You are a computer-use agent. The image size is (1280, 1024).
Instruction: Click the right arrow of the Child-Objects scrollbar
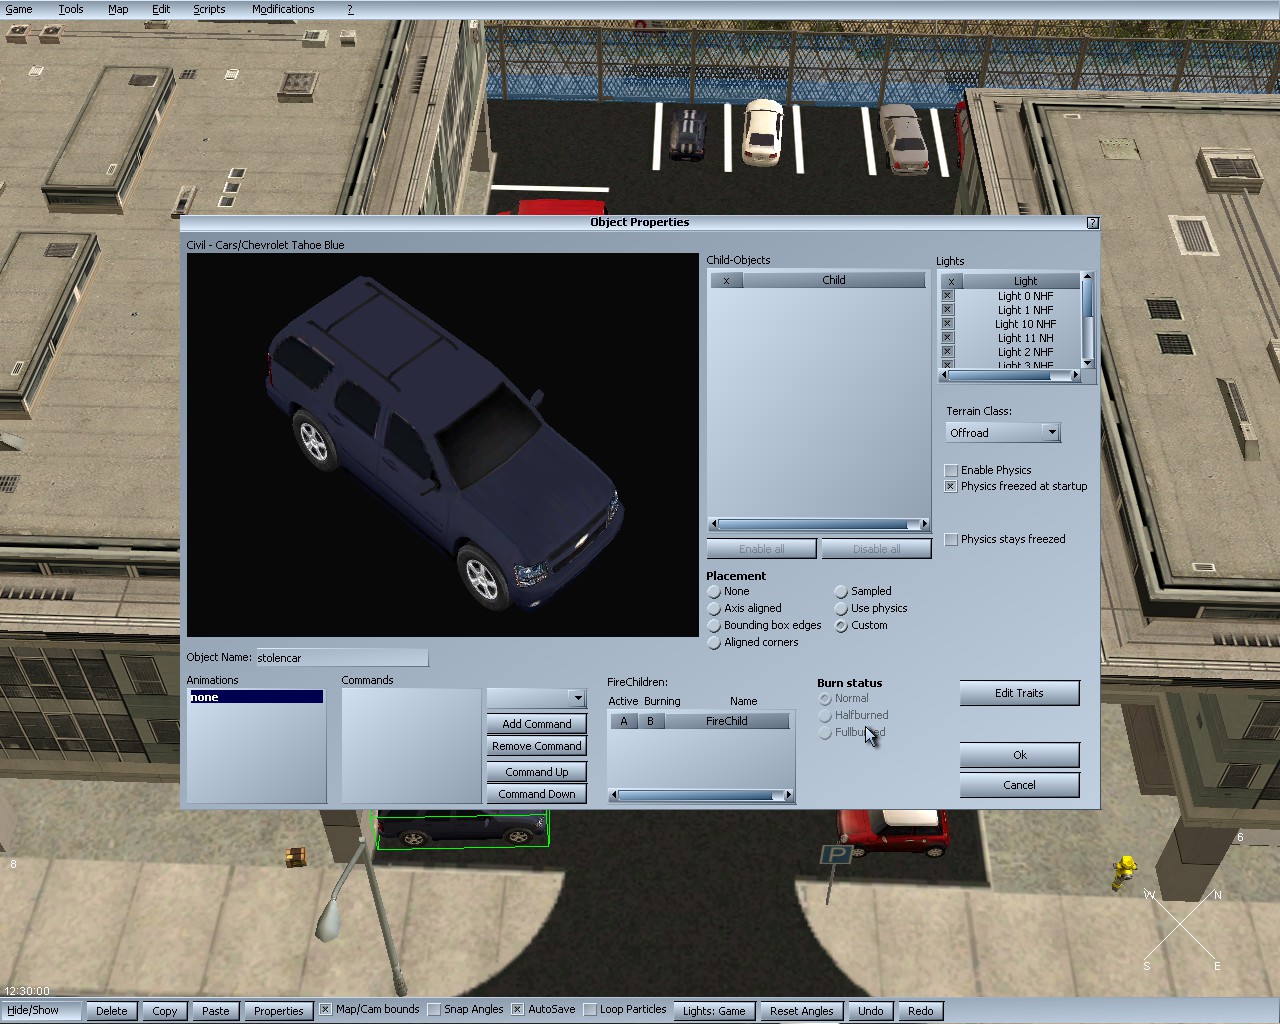point(924,524)
